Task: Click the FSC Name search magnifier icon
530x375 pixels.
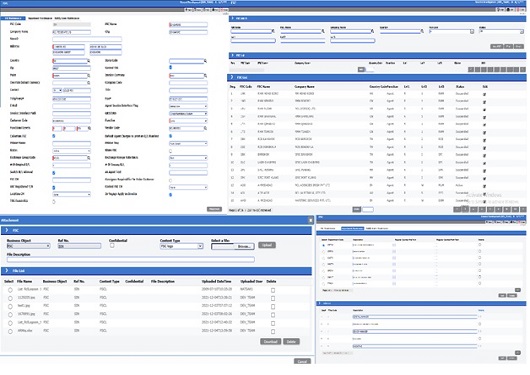Action: point(323,31)
